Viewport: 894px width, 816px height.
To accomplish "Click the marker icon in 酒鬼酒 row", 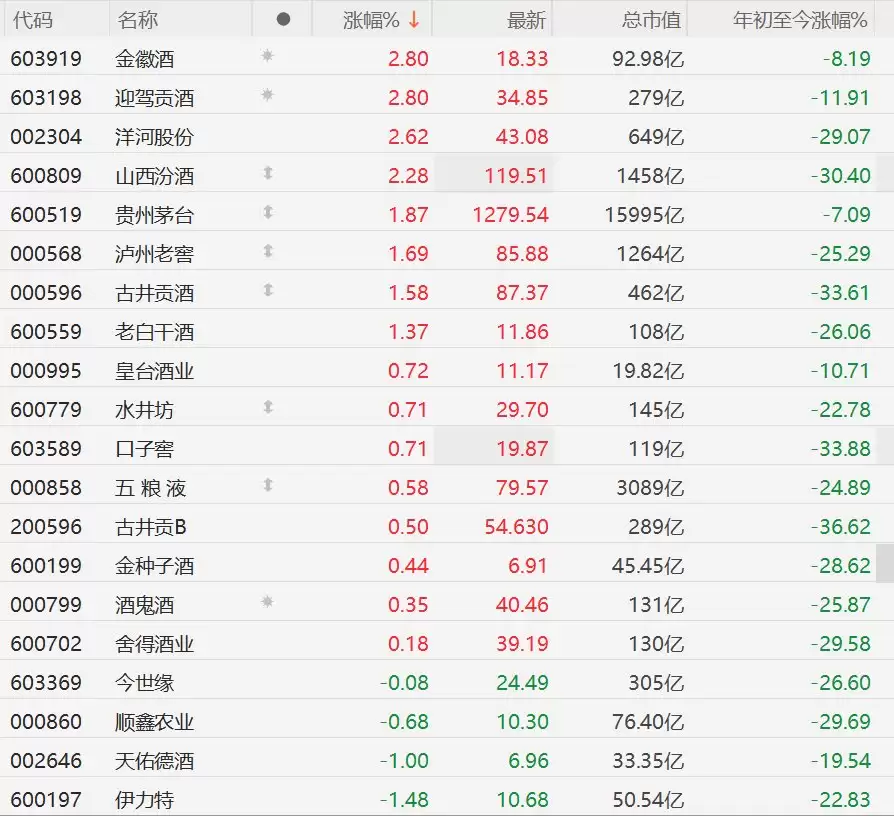I will tap(267, 602).
